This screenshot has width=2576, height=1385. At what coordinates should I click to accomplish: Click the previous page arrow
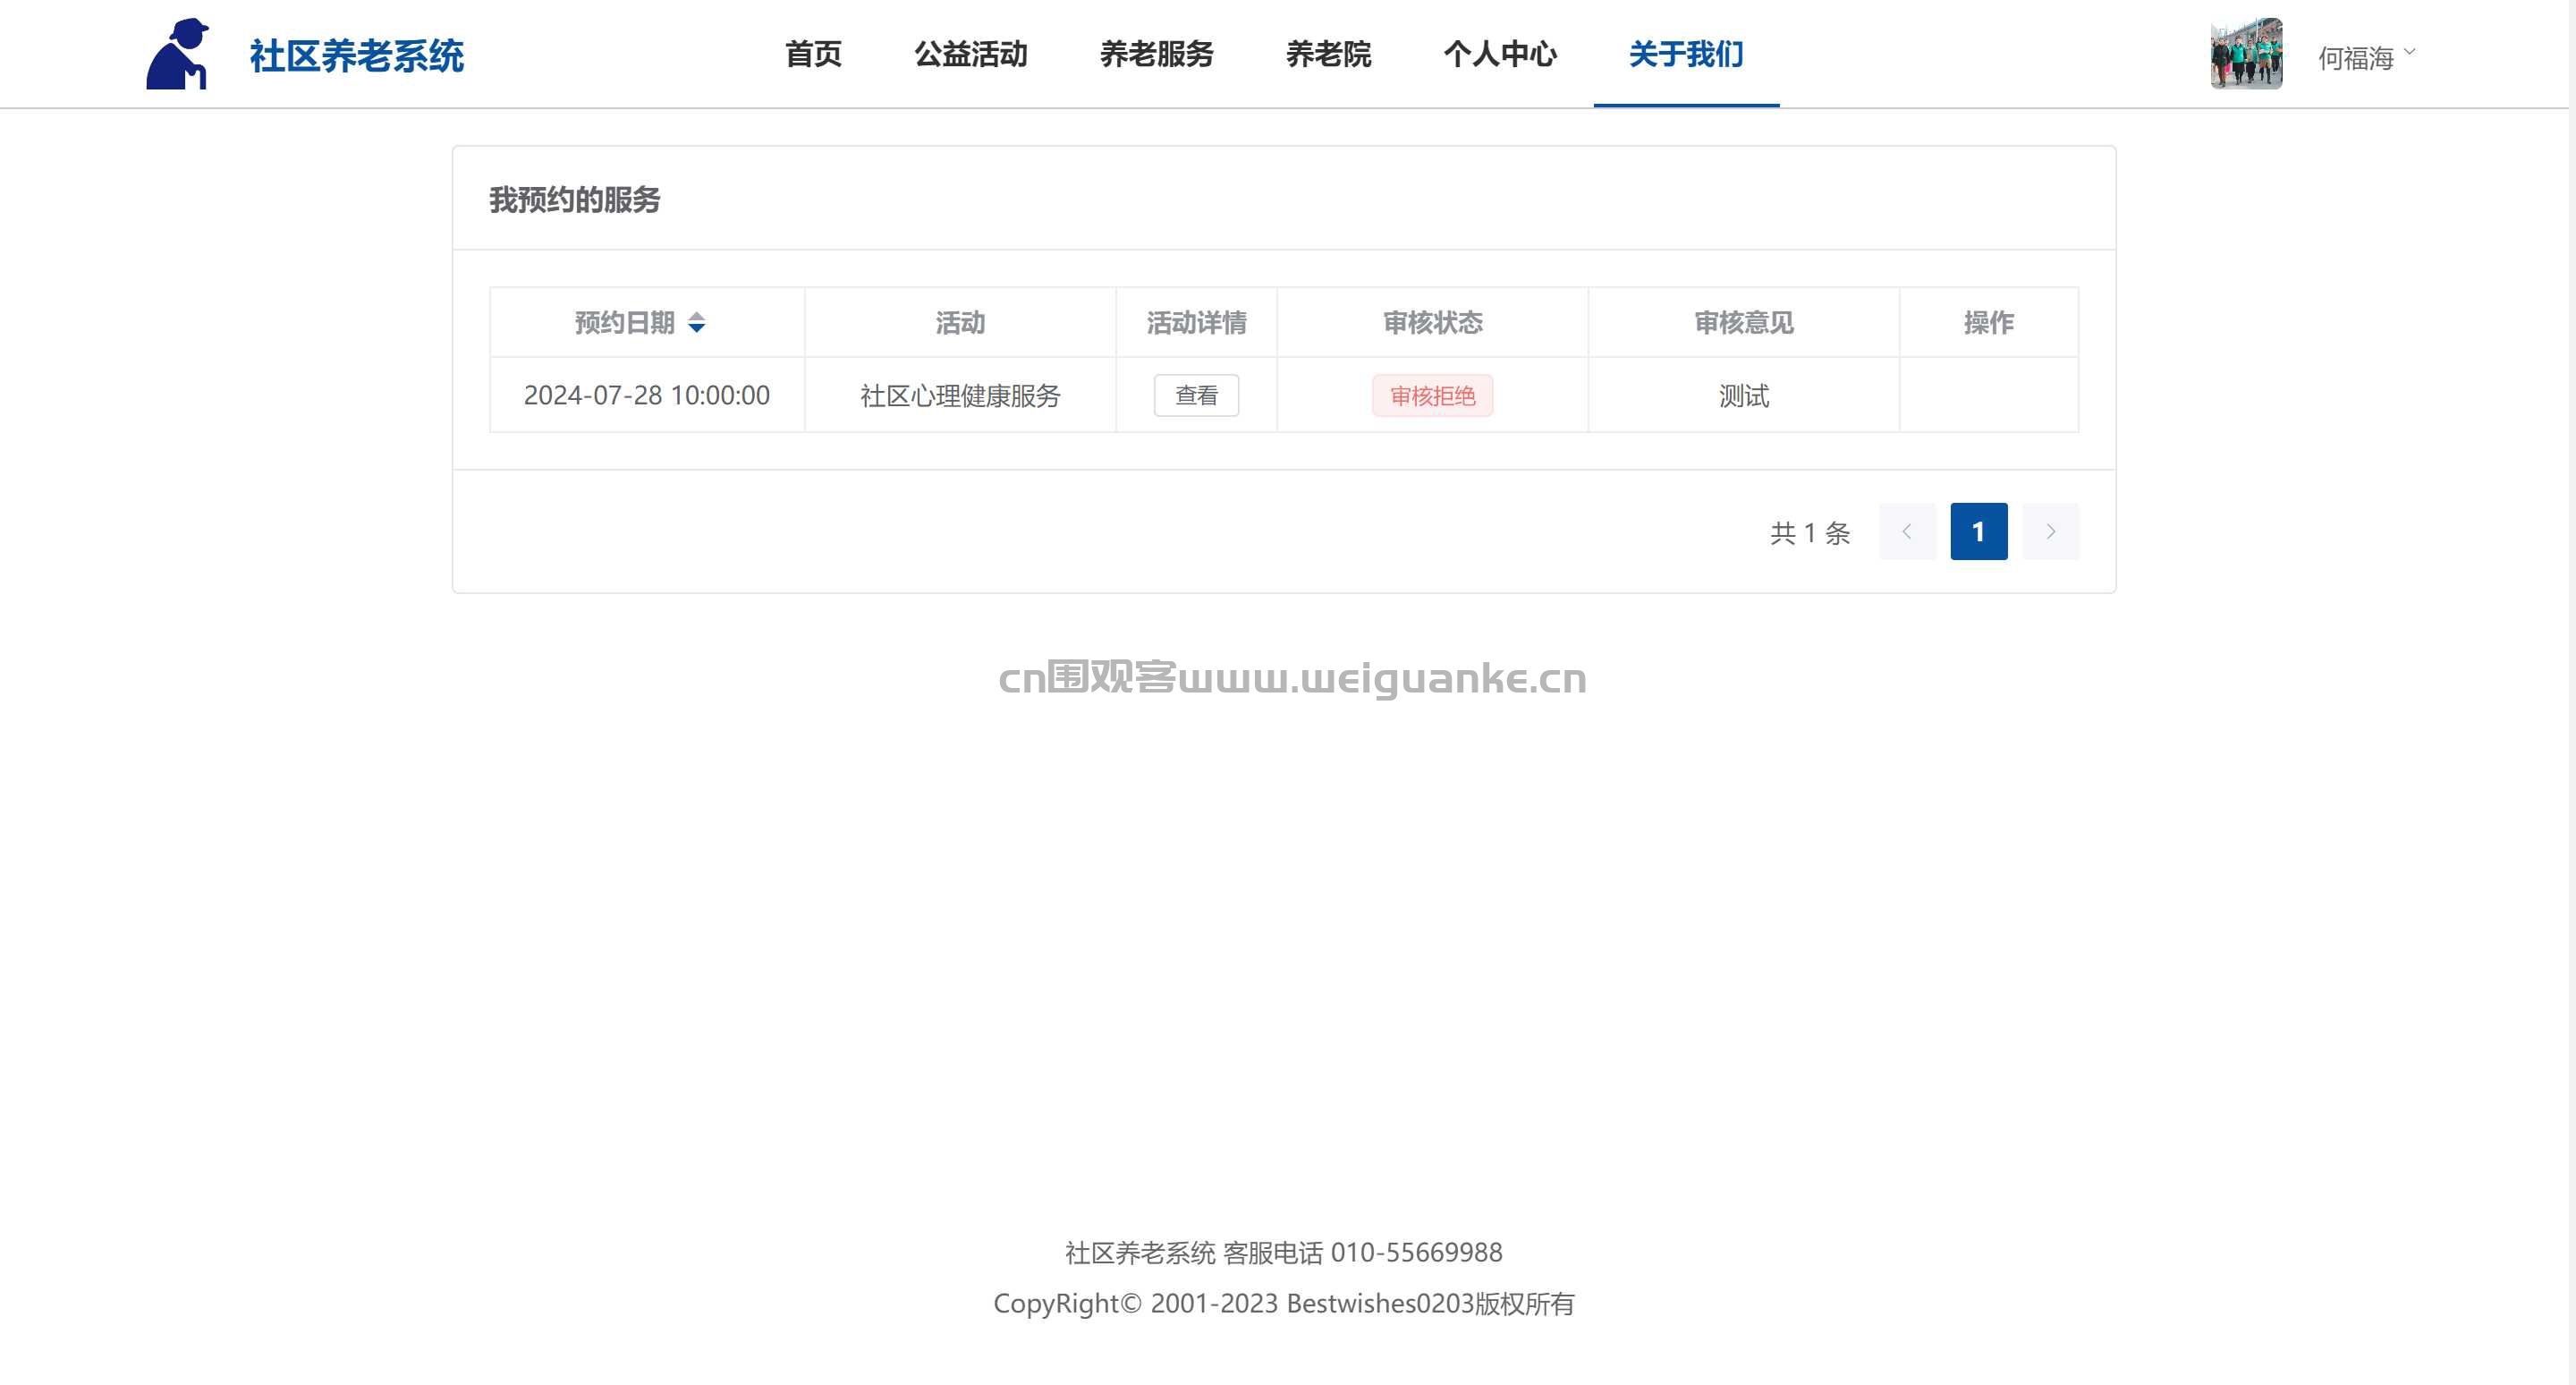click(x=1907, y=532)
